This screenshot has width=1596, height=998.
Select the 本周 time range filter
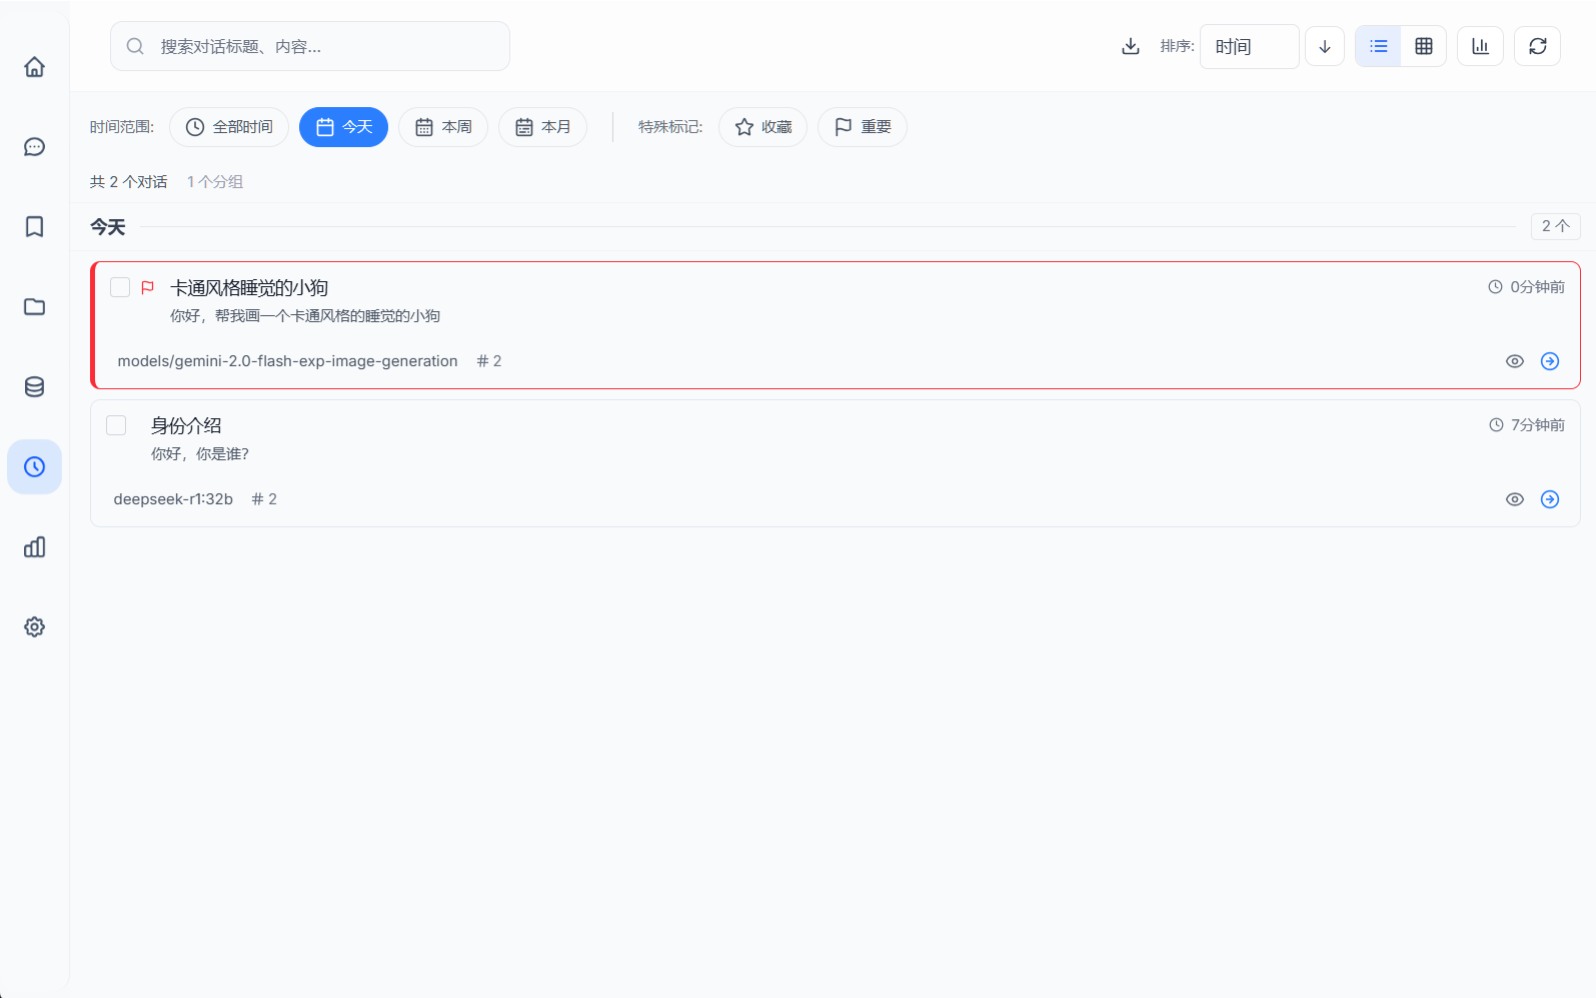tap(443, 127)
